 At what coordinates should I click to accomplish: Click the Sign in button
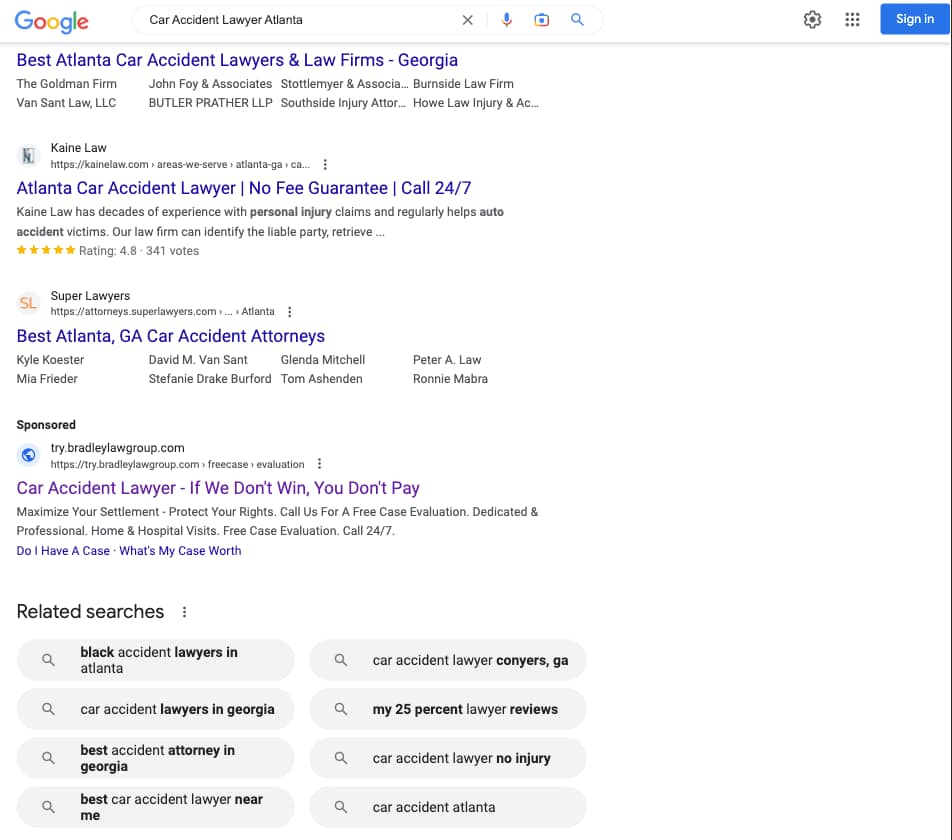coord(915,19)
